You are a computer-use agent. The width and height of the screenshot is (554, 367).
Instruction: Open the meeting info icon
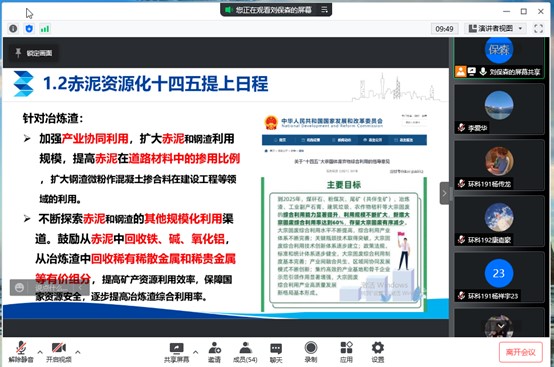[13, 29]
